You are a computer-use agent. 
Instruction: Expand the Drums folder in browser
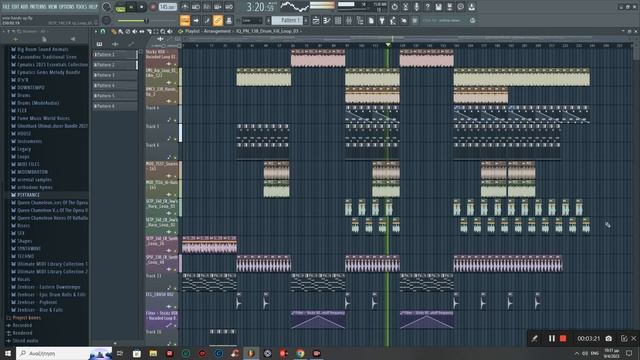24,96
